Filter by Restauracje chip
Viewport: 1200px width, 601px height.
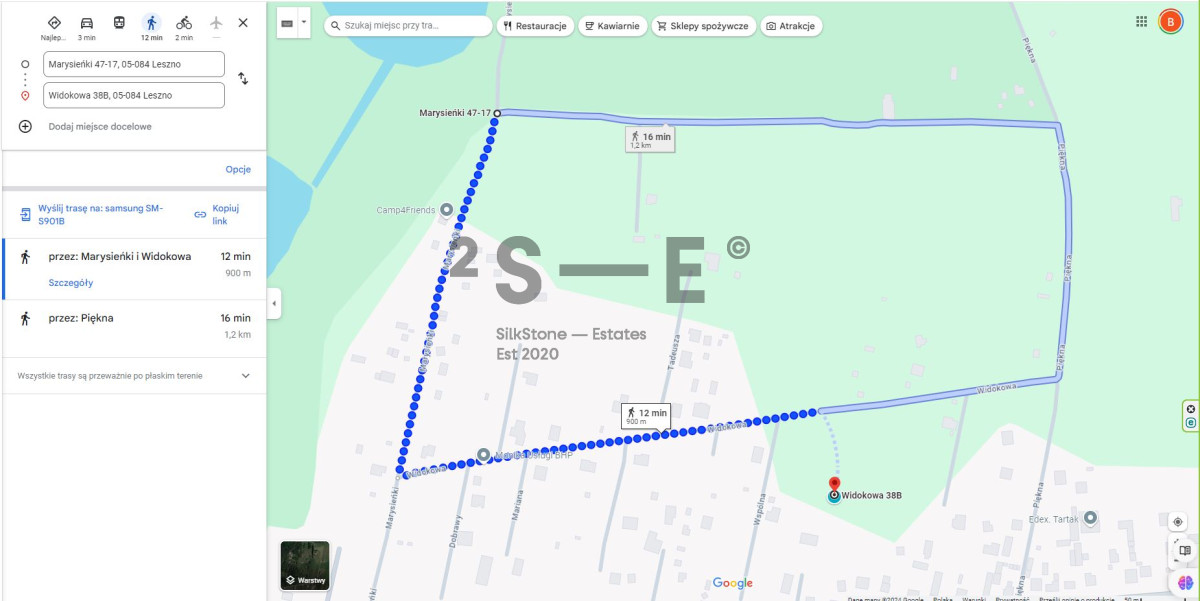pyautogui.click(x=535, y=26)
